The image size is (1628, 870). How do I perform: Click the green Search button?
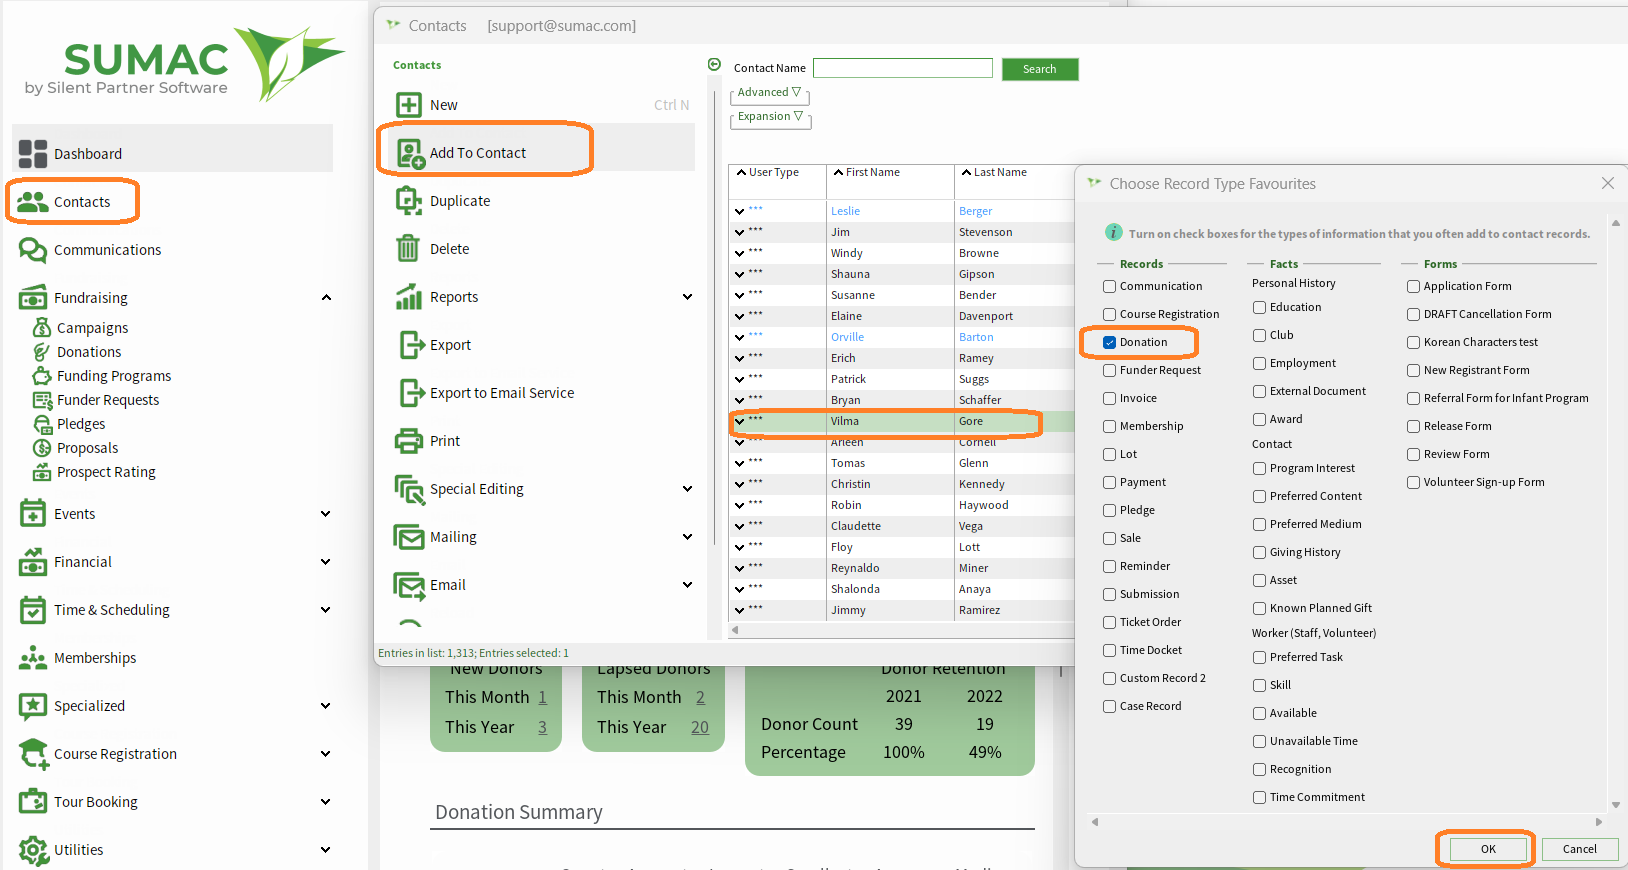pyautogui.click(x=1040, y=69)
